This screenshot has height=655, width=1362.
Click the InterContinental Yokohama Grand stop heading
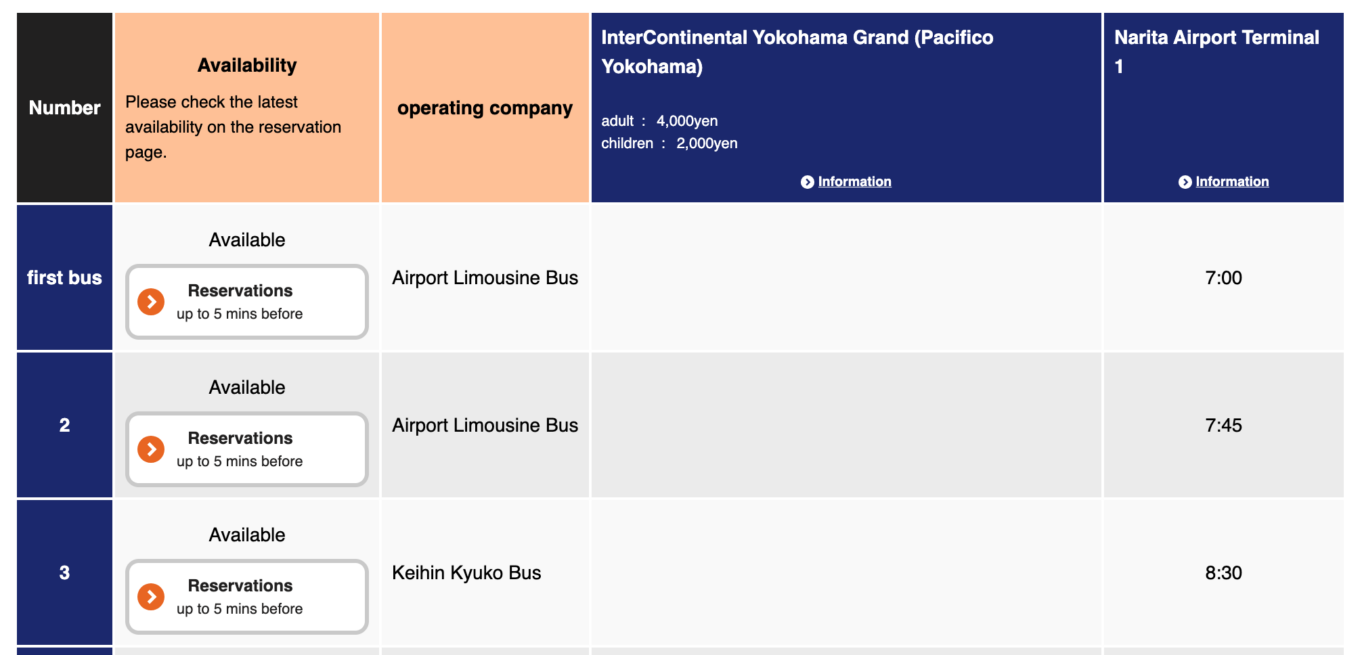pyautogui.click(x=797, y=52)
